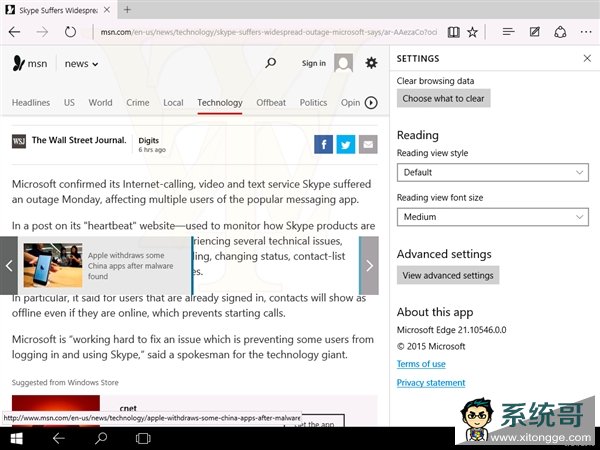Screen dimensions: 600x450
Task: Click View advanced settings button
Action: [x=448, y=275]
